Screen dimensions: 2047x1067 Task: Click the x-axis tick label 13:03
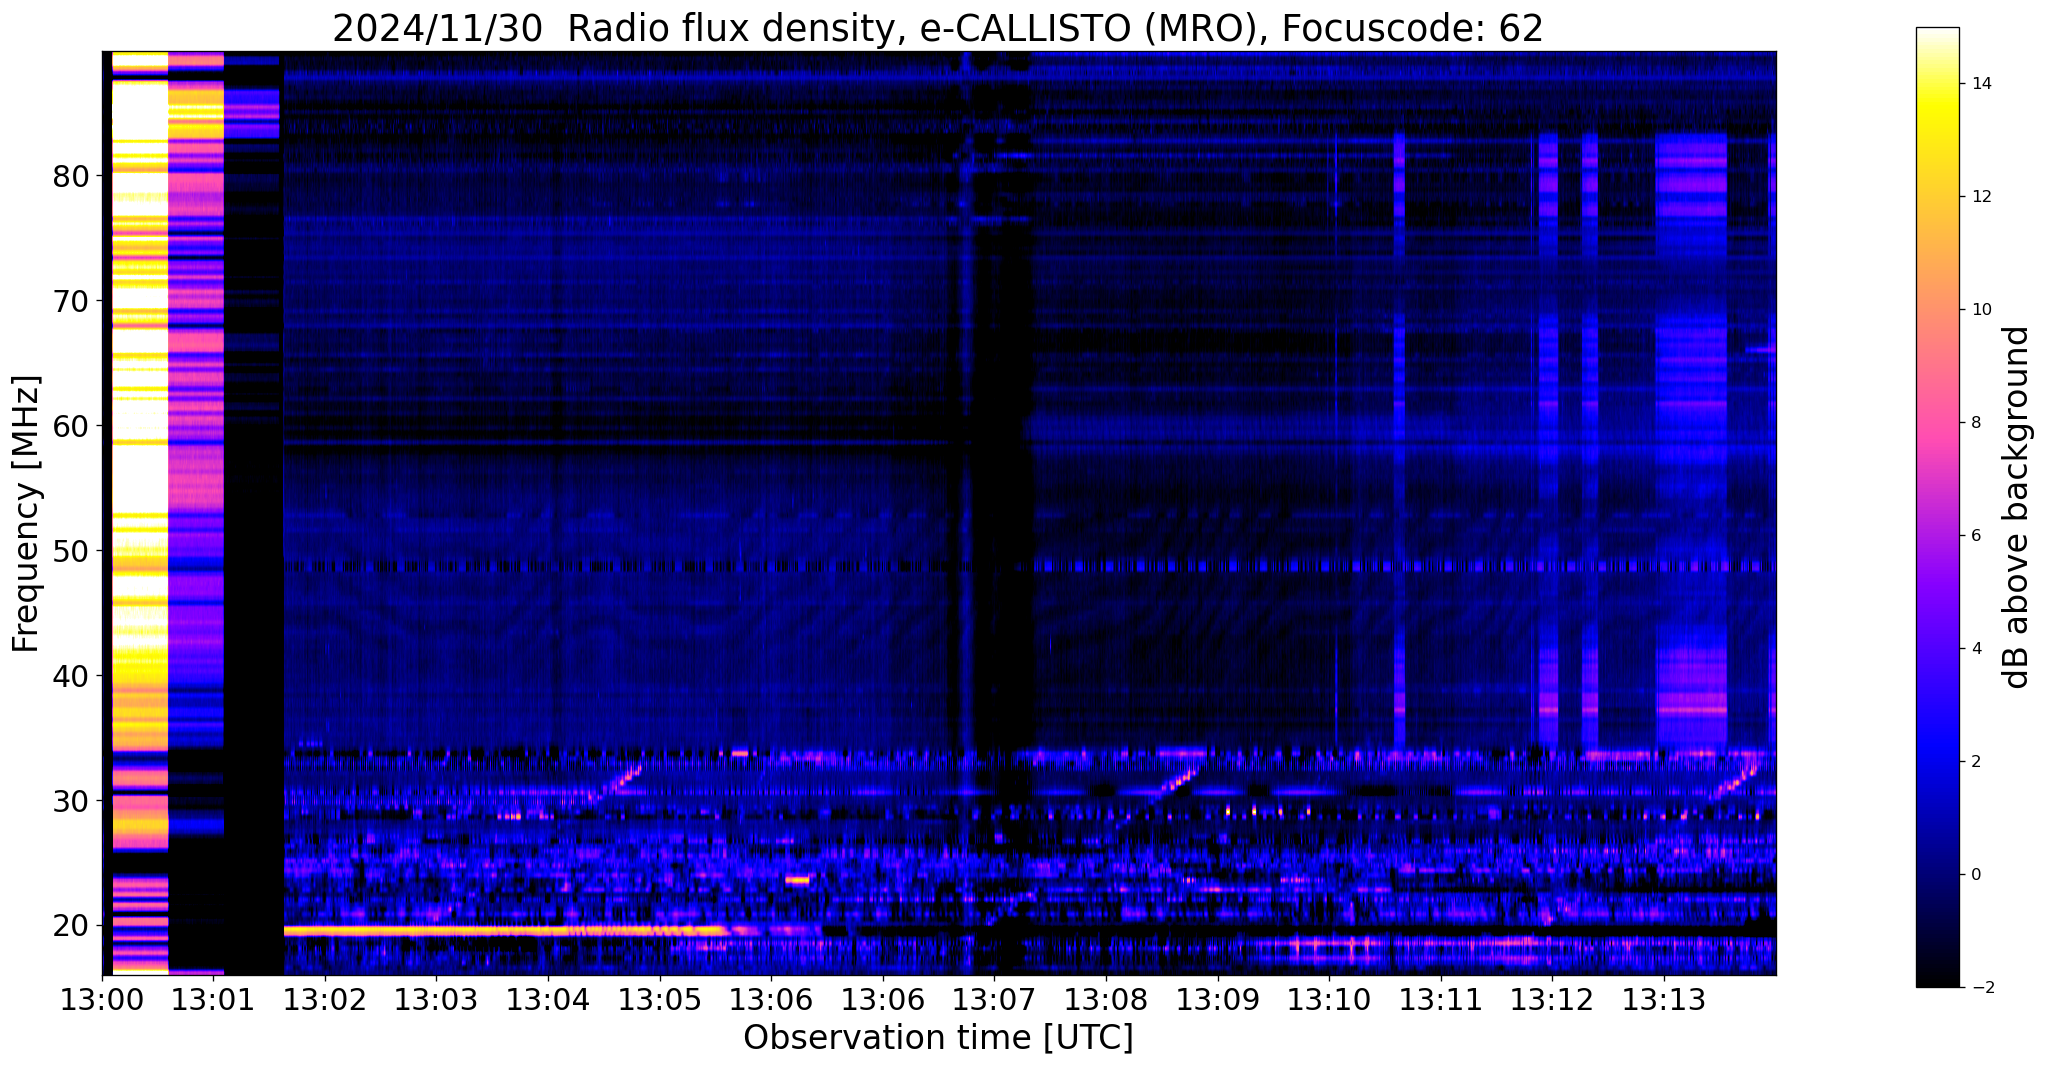tap(436, 999)
